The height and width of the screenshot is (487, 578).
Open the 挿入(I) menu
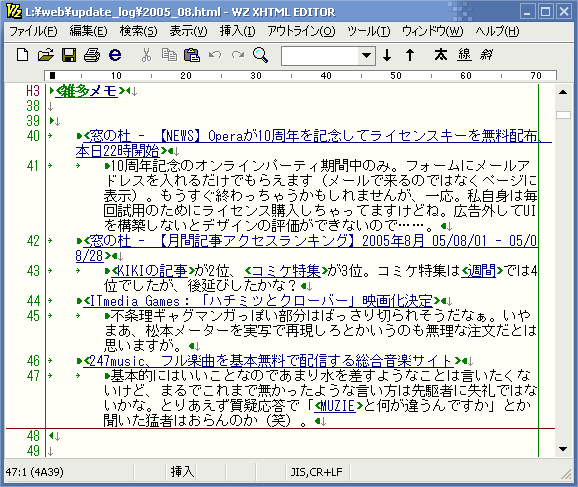pyautogui.click(x=237, y=31)
